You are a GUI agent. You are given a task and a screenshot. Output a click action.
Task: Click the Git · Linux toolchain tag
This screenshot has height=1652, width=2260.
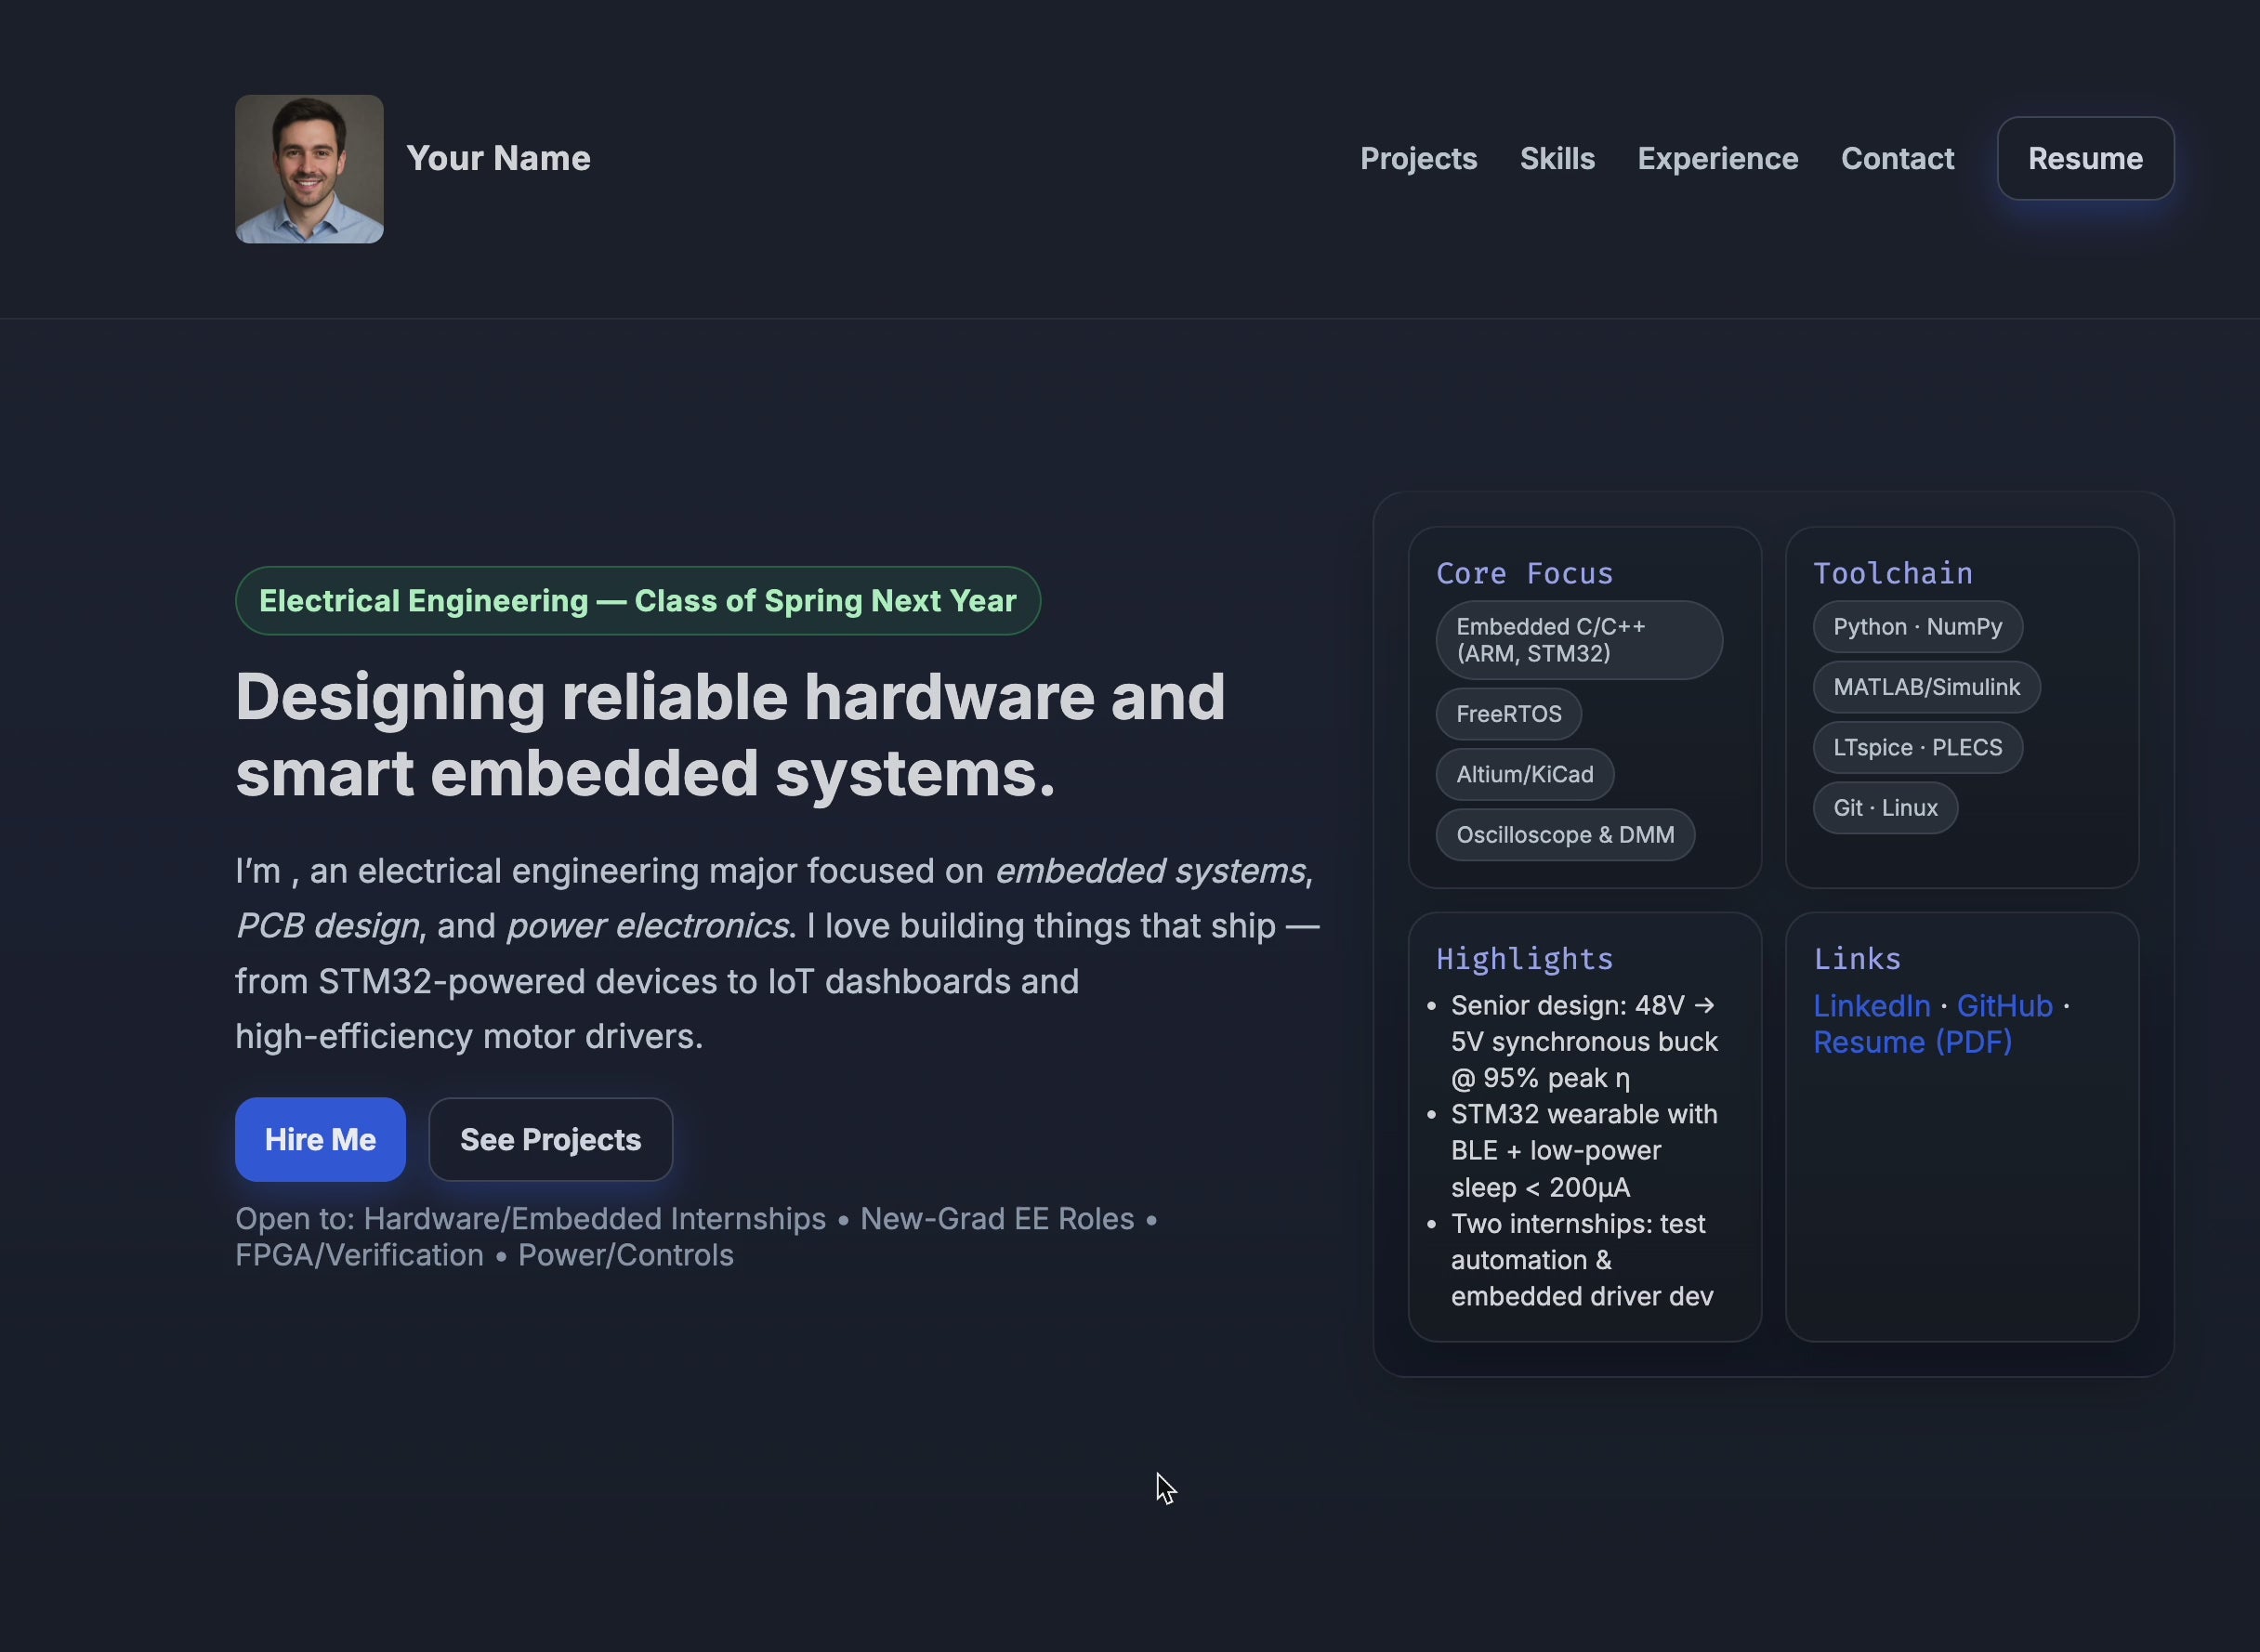[1885, 808]
